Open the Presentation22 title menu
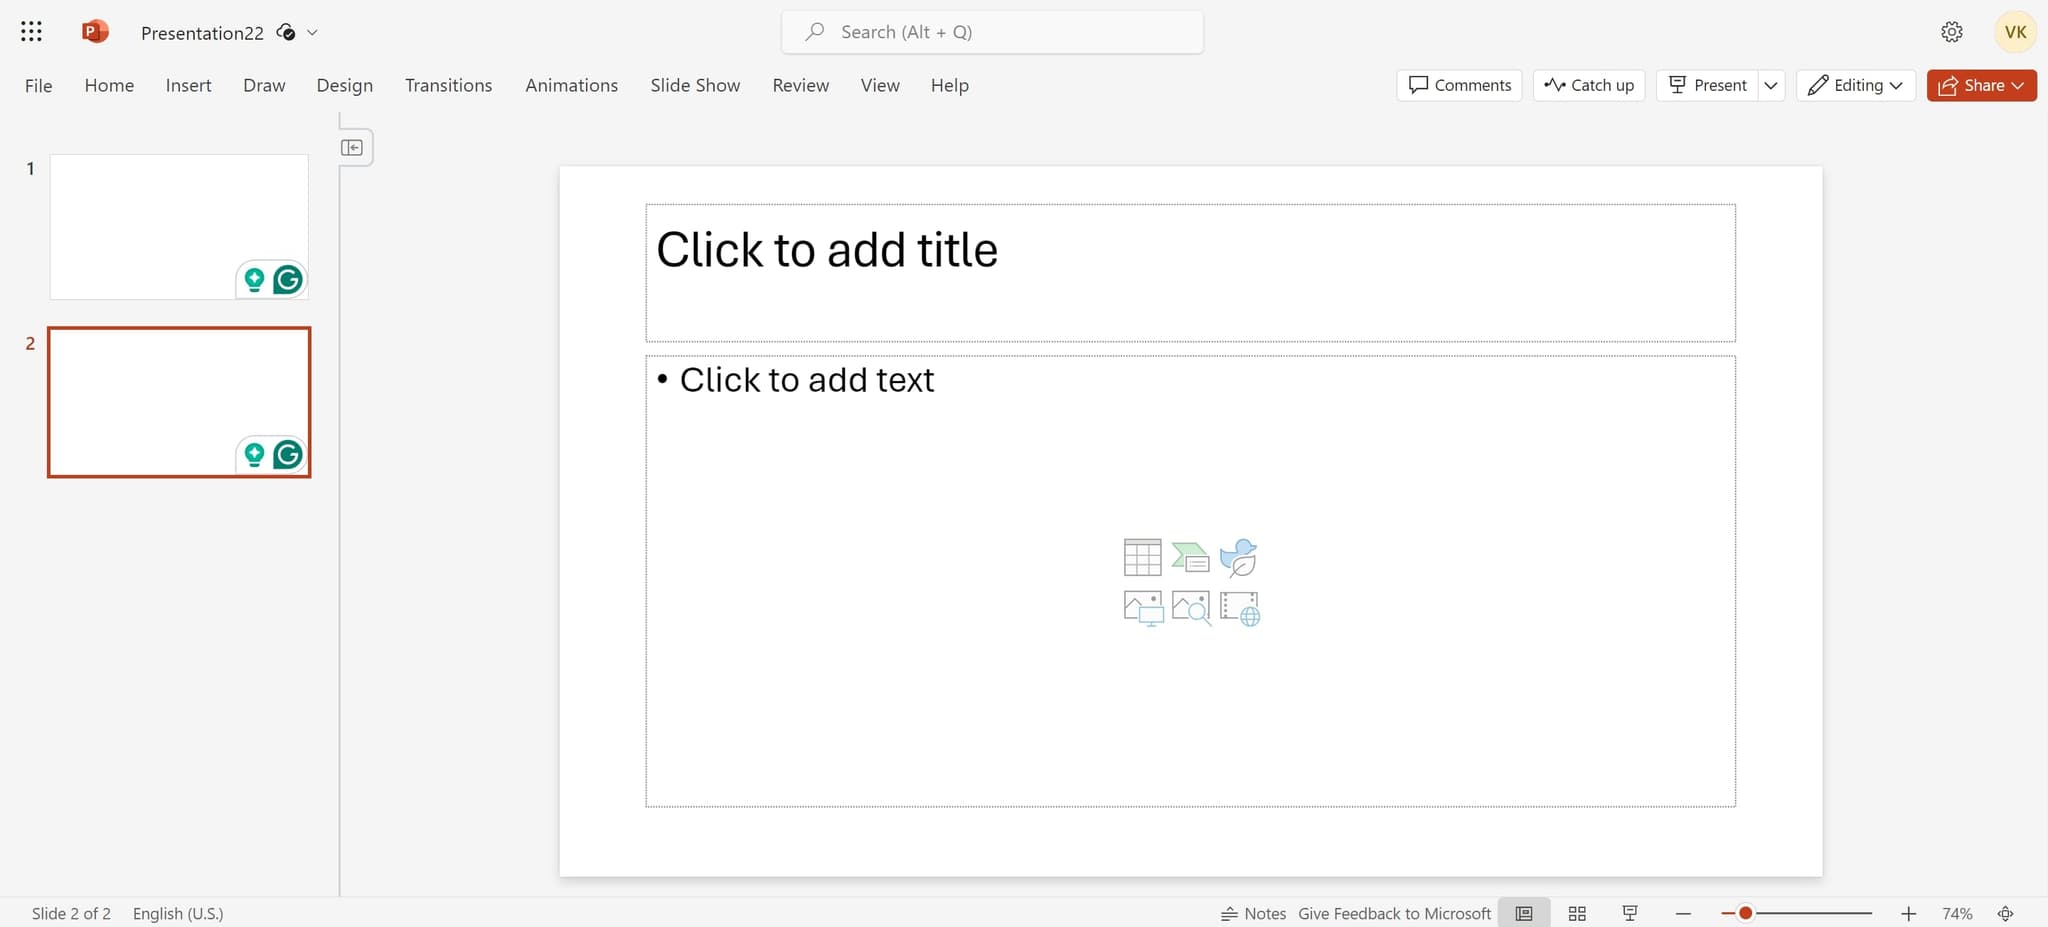Image resolution: width=2048 pixels, height=927 pixels. click(x=311, y=32)
